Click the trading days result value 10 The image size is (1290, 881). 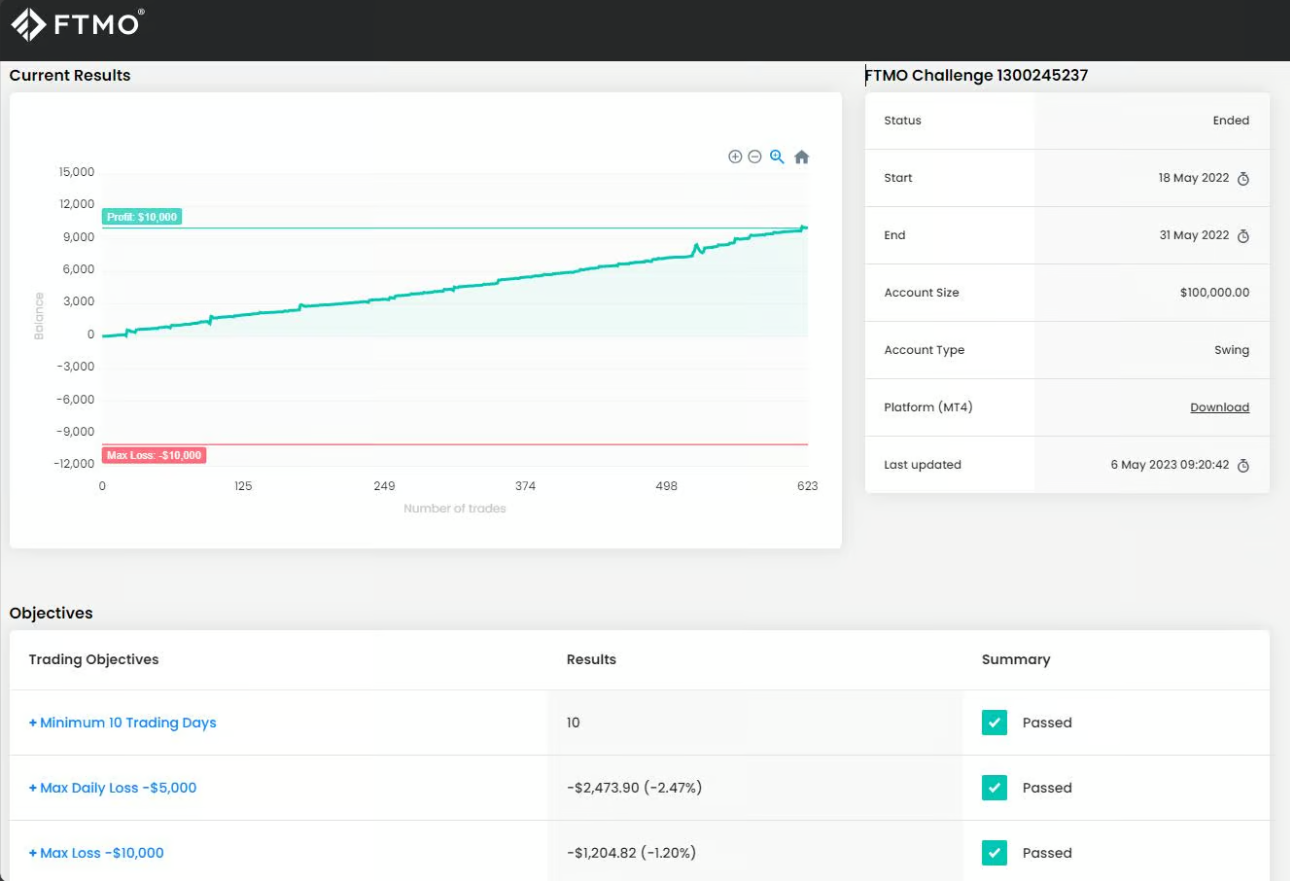click(x=573, y=723)
